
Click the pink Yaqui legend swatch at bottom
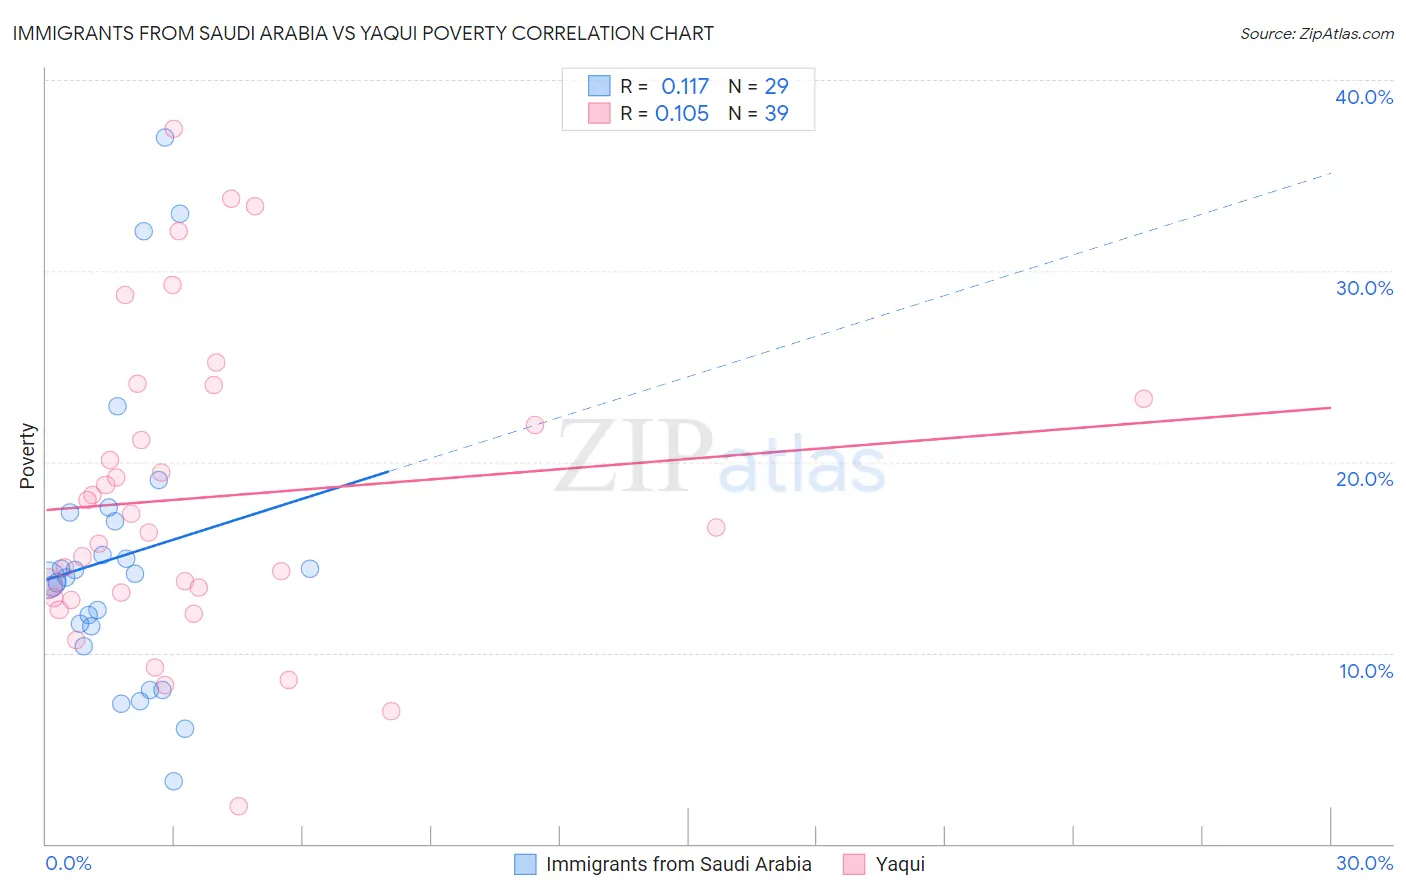tap(854, 864)
